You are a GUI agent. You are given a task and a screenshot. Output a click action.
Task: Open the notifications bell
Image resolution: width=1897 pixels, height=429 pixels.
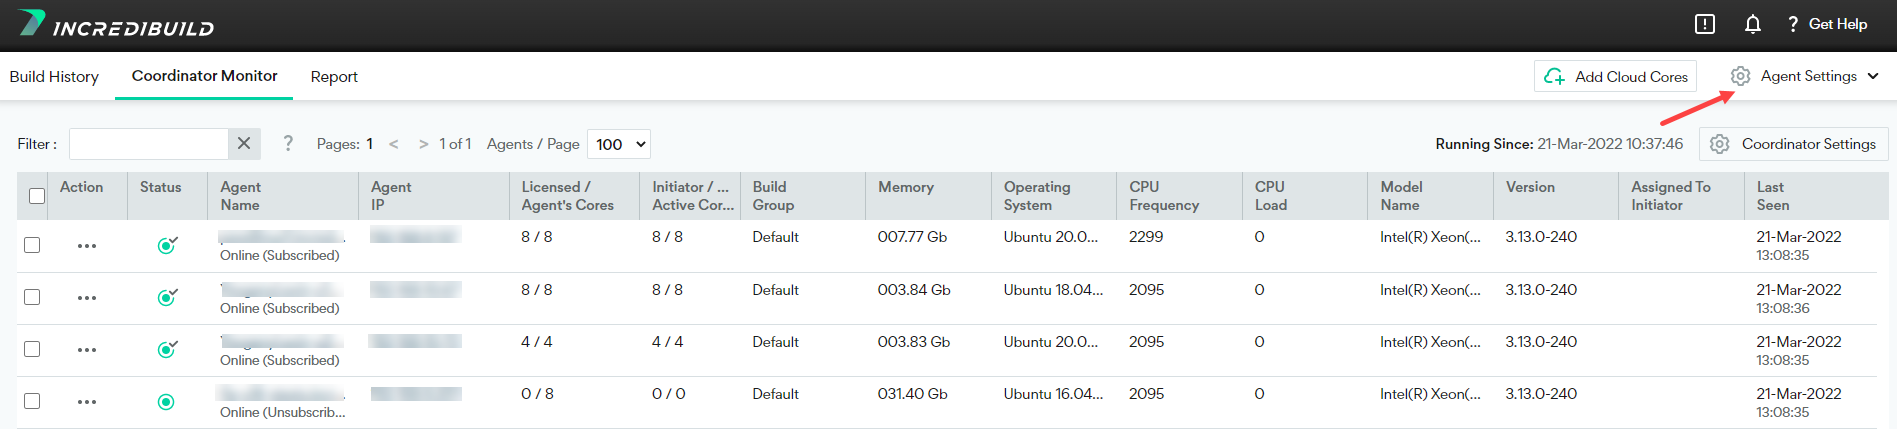coord(1752,24)
